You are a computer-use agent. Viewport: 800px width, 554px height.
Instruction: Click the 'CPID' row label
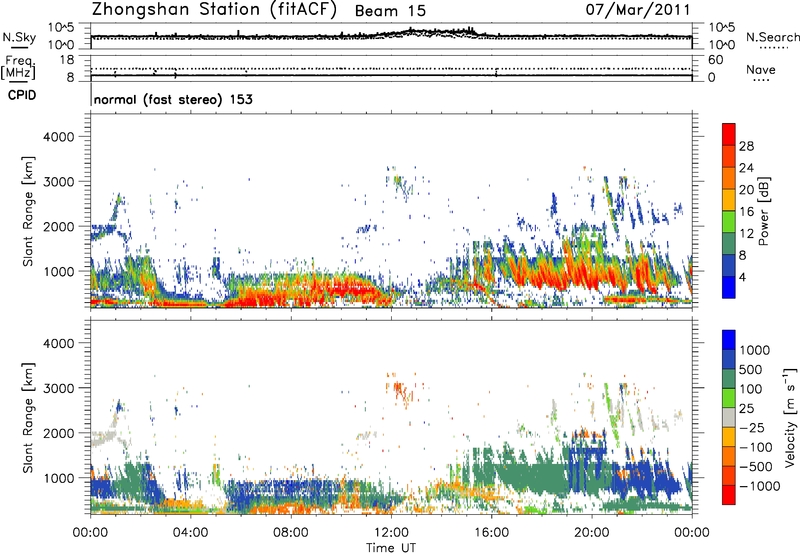point(22,95)
